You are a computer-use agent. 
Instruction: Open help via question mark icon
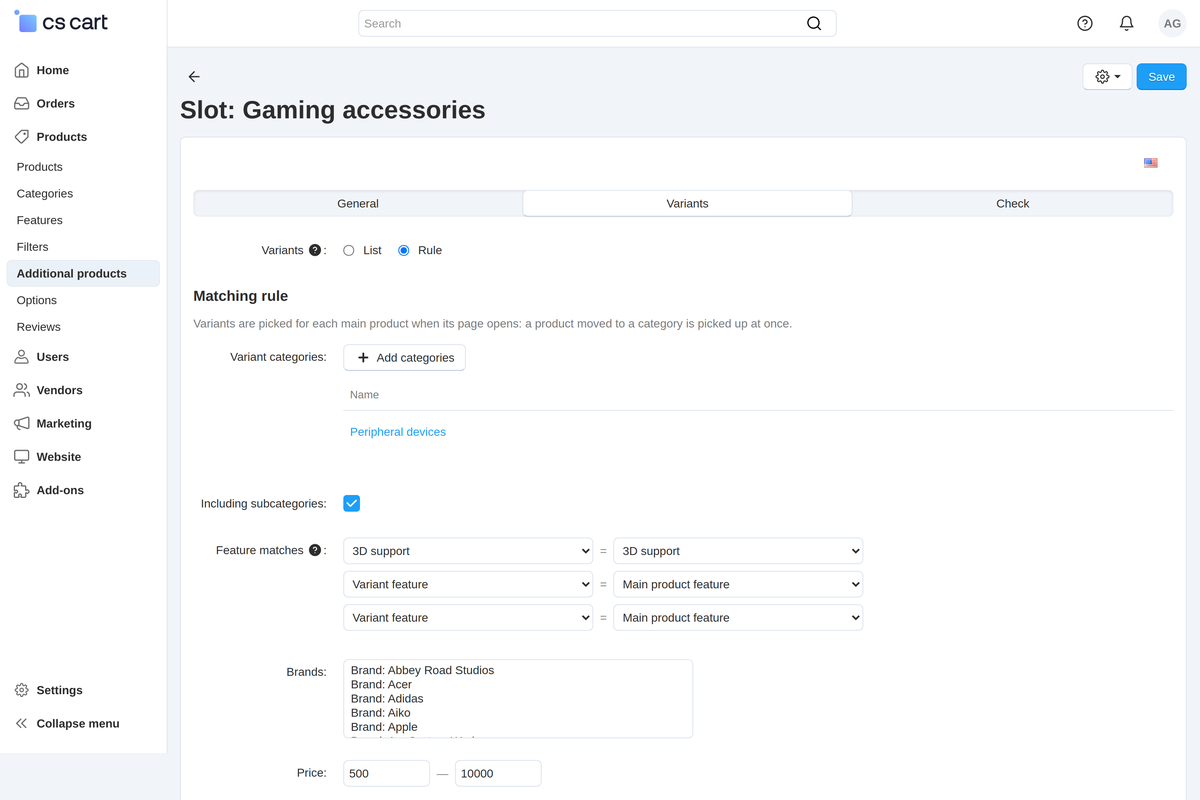pyautogui.click(x=1085, y=23)
